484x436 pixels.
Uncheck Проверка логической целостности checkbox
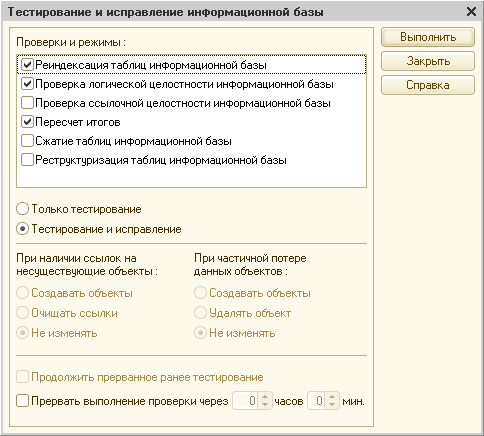27,84
